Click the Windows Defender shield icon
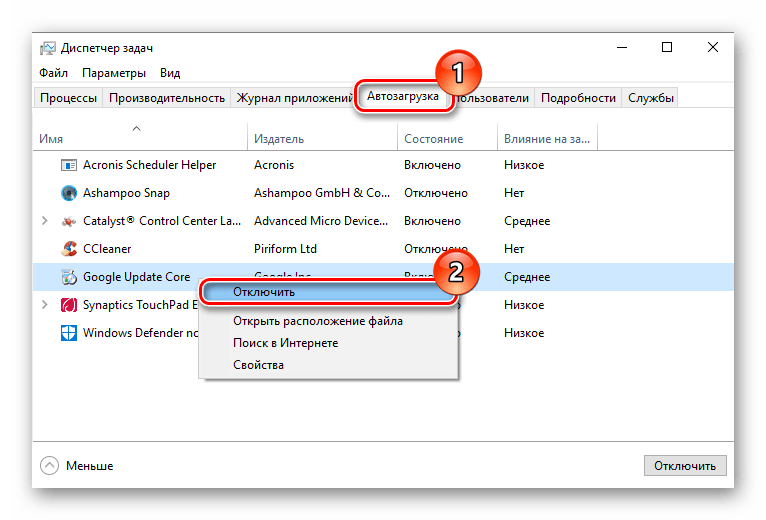The image size is (766, 520). coord(69,333)
